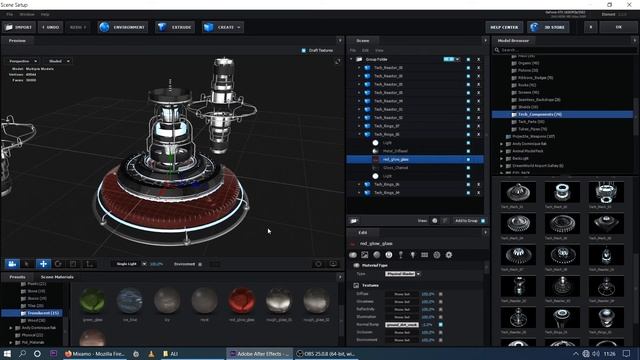Select the pointer selection tool
Viewport: 640px width, 360px height.
(x=27, y=264)
